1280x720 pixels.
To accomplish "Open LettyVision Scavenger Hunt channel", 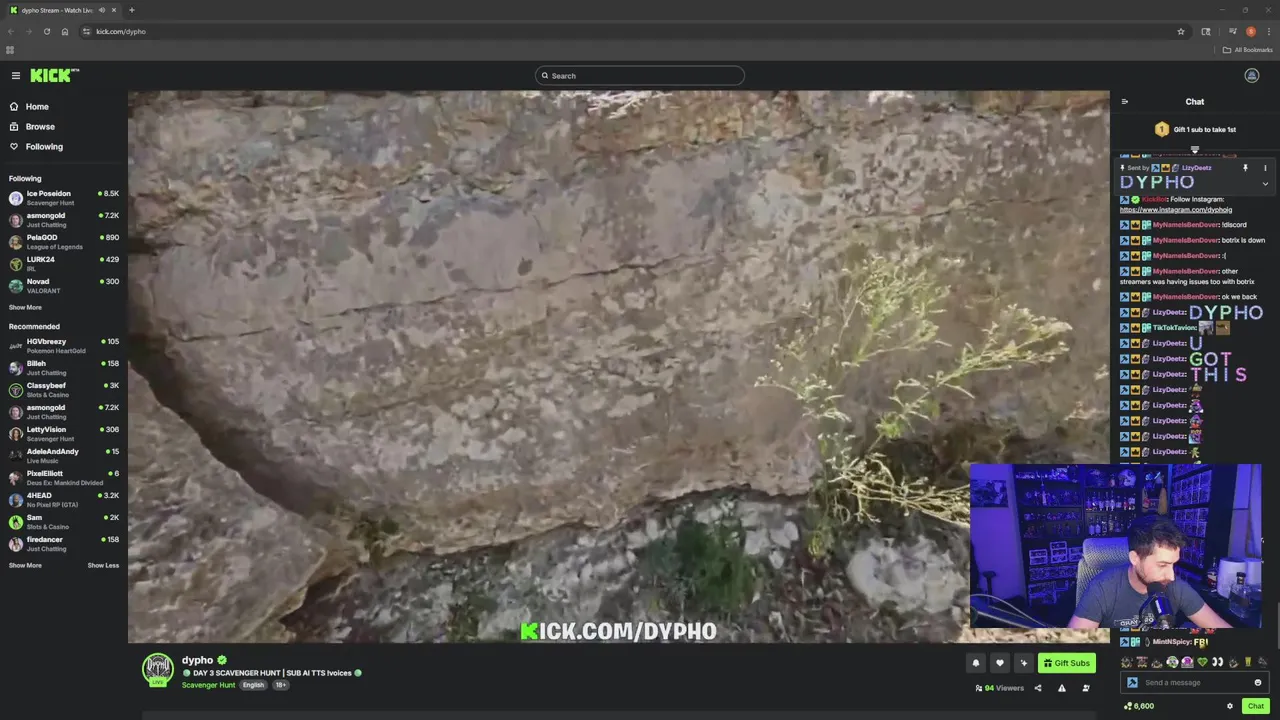I will [63, 434].
